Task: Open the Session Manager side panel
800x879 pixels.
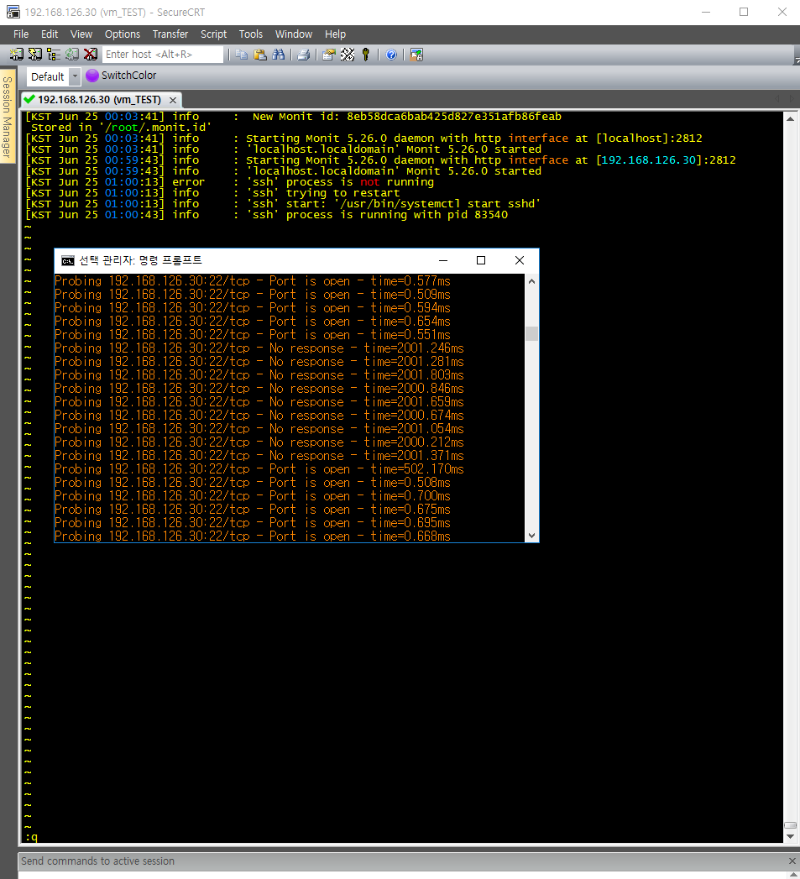Action: [x=7, y=118]
